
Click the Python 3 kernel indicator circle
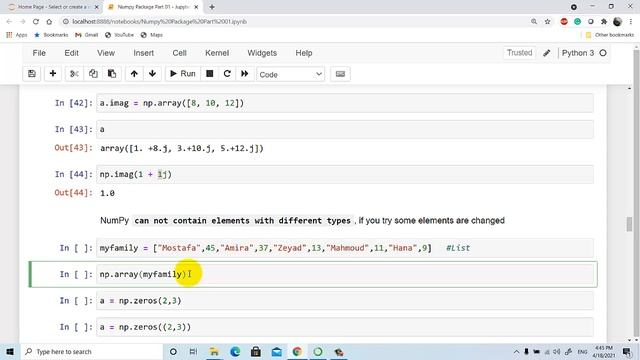603,53
